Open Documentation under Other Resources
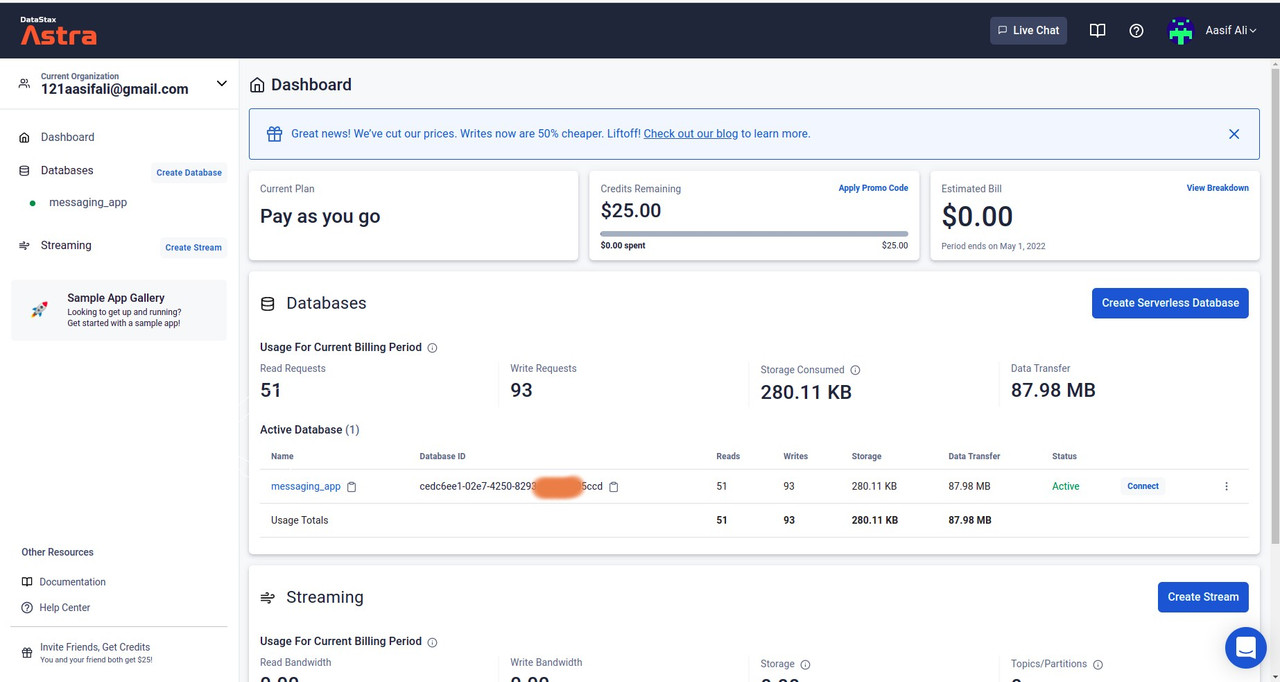This screenshot has width=1280, height=682. pos(72,582)
